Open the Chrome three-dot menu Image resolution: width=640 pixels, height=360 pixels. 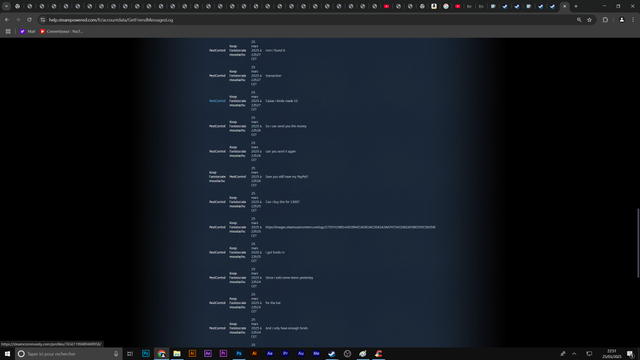click(633, 20)
